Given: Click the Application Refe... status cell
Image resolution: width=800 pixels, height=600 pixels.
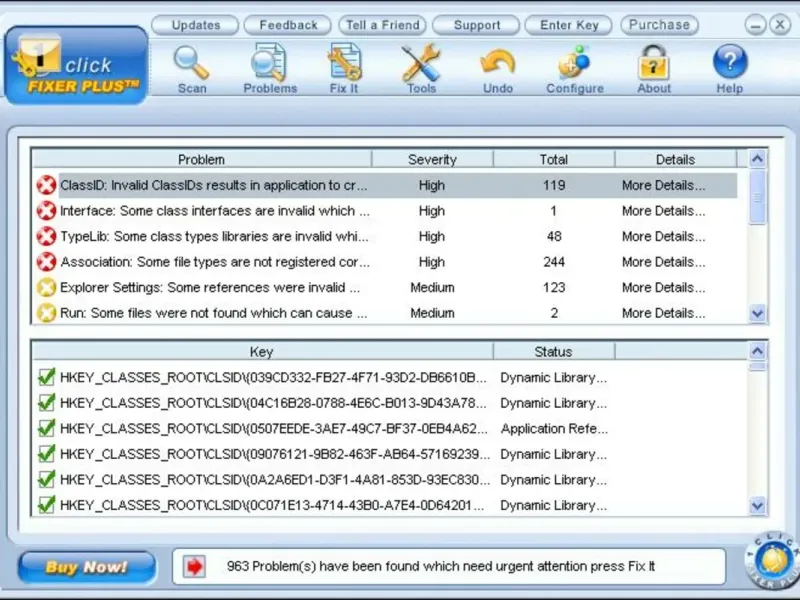Looking at the screenshot, I should (x=554, y=428).
